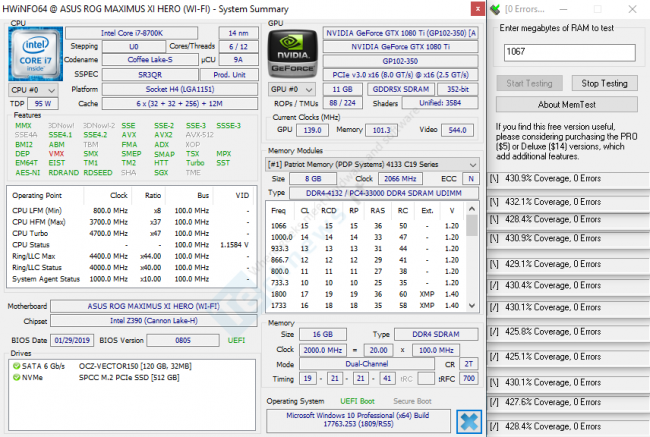Click the 14 nm process field

point(238,33)
